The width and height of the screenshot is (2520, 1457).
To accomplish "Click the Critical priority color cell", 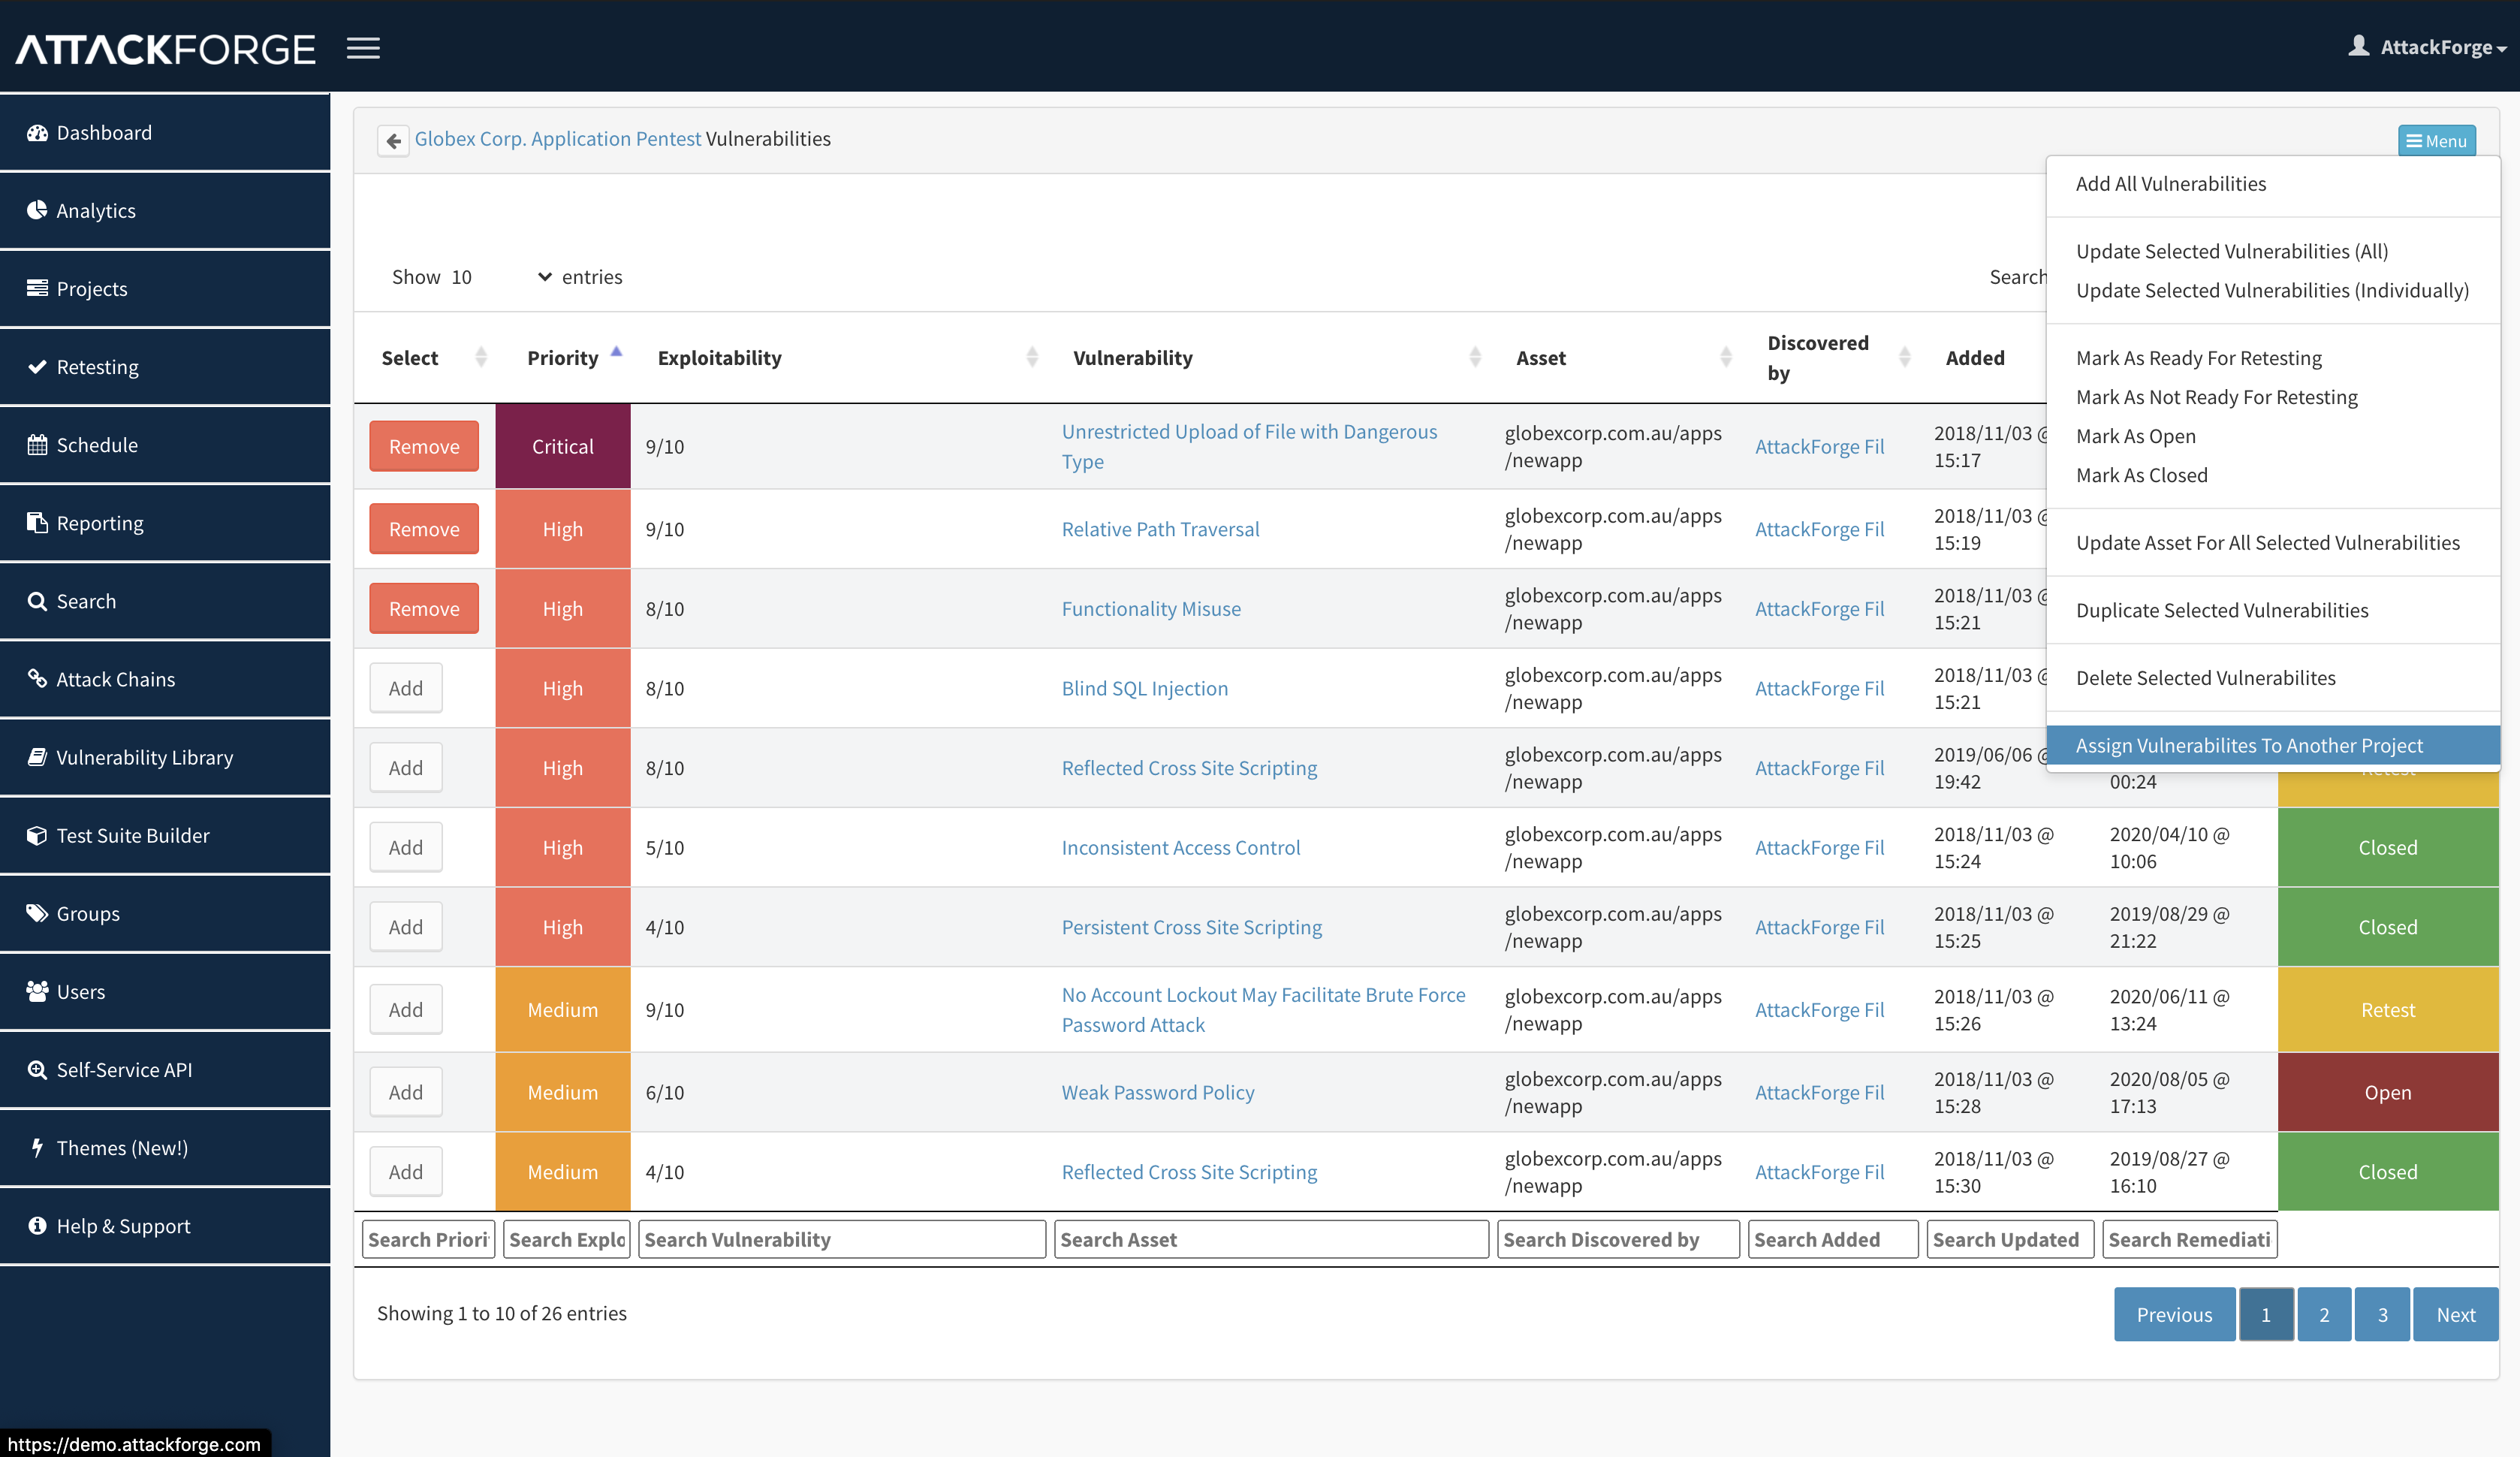I will 563,446.
